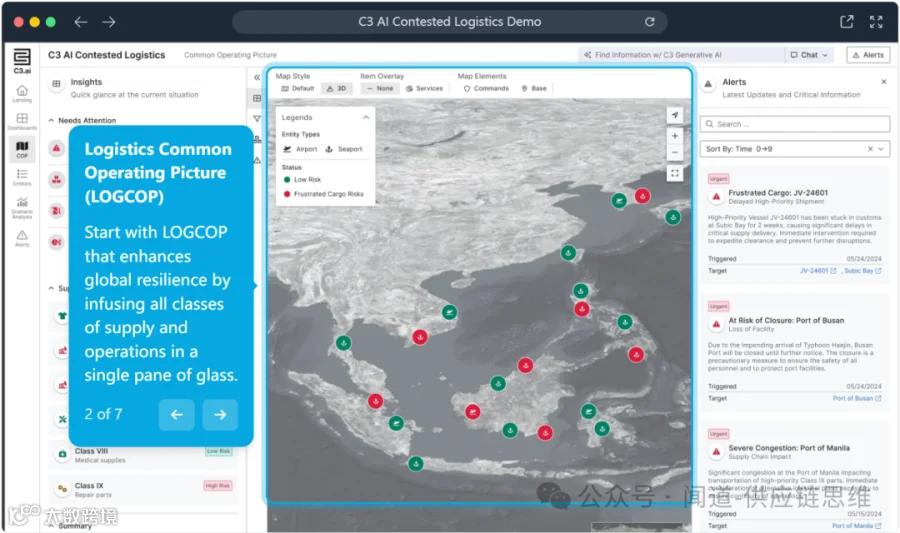900x533 pixels.
Task: Click Common Operating Picture breadcrumb
Action: click(230, 55)
